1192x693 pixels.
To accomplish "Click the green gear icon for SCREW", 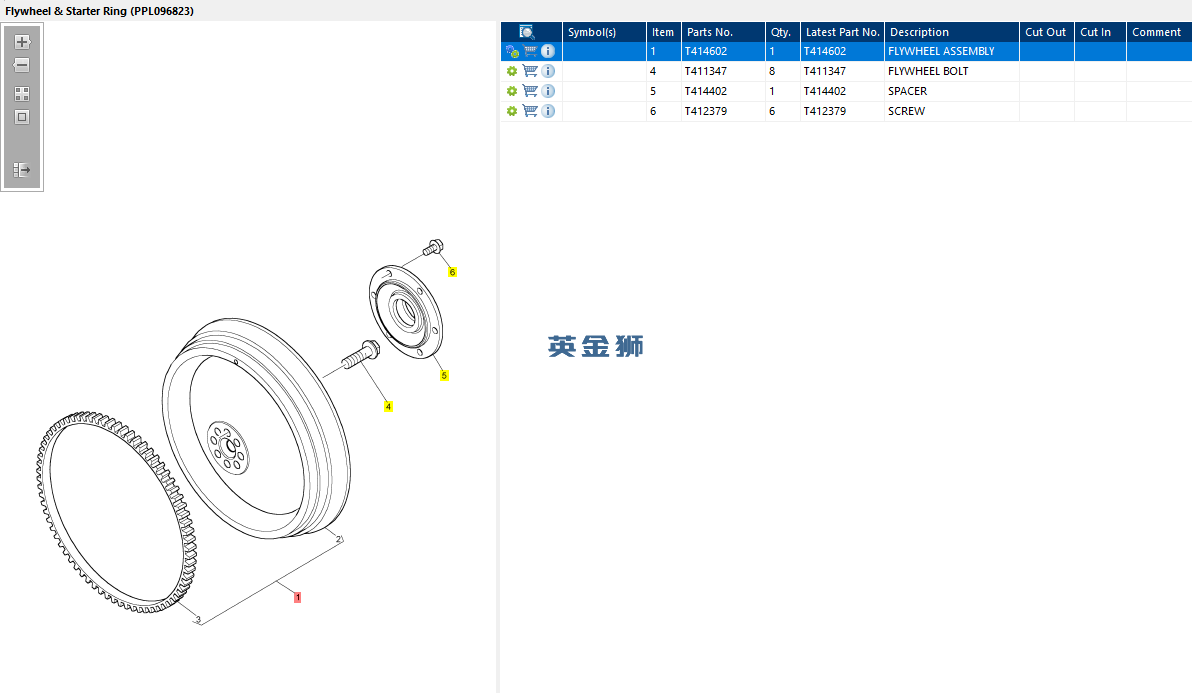I will pos(512,111).
